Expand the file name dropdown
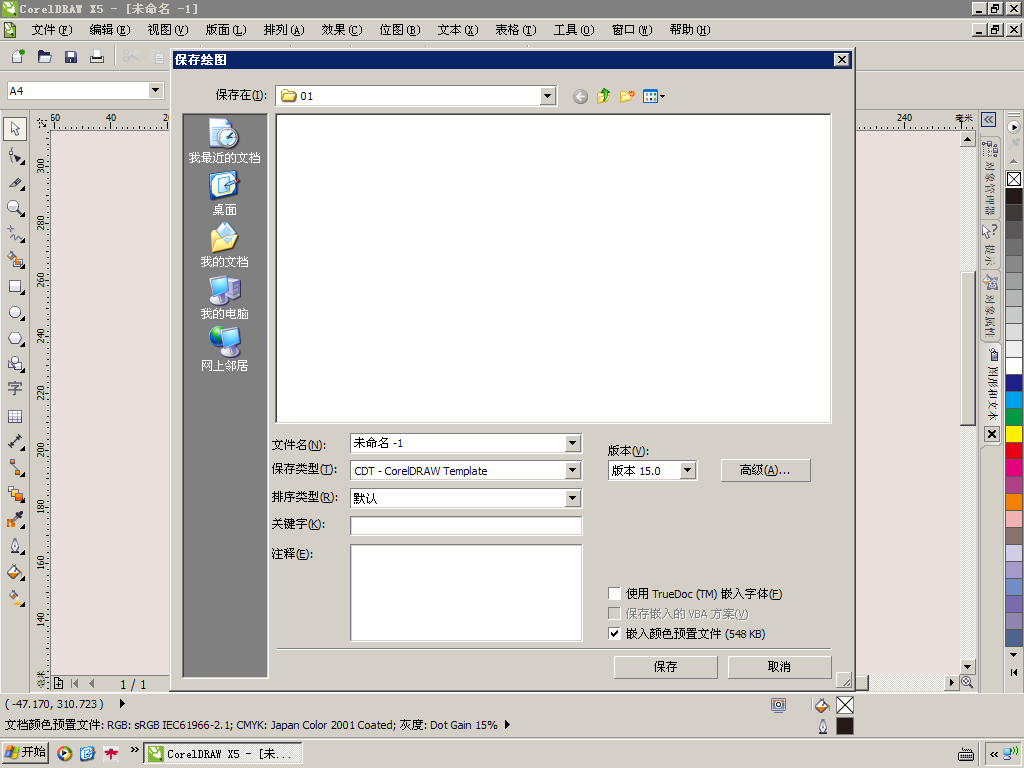This screenshot has height=768, width=1024. click(x=573, y=443)
